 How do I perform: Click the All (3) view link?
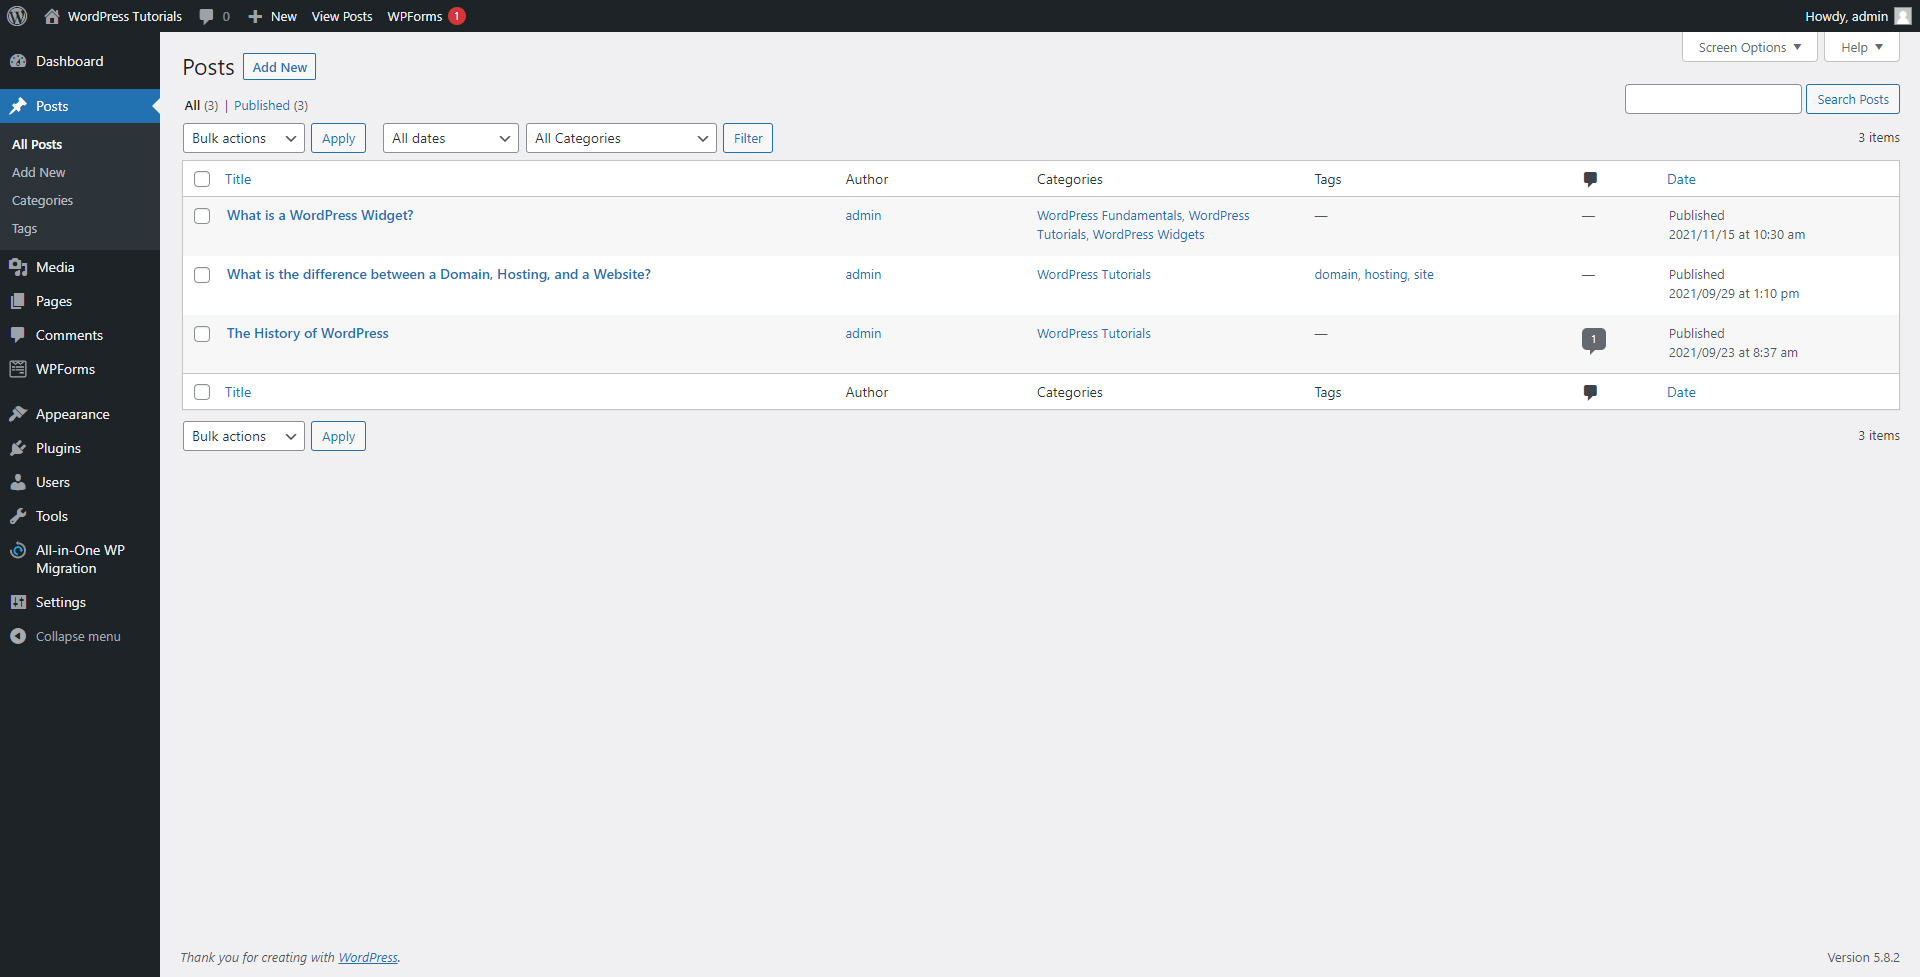(201, 105)
